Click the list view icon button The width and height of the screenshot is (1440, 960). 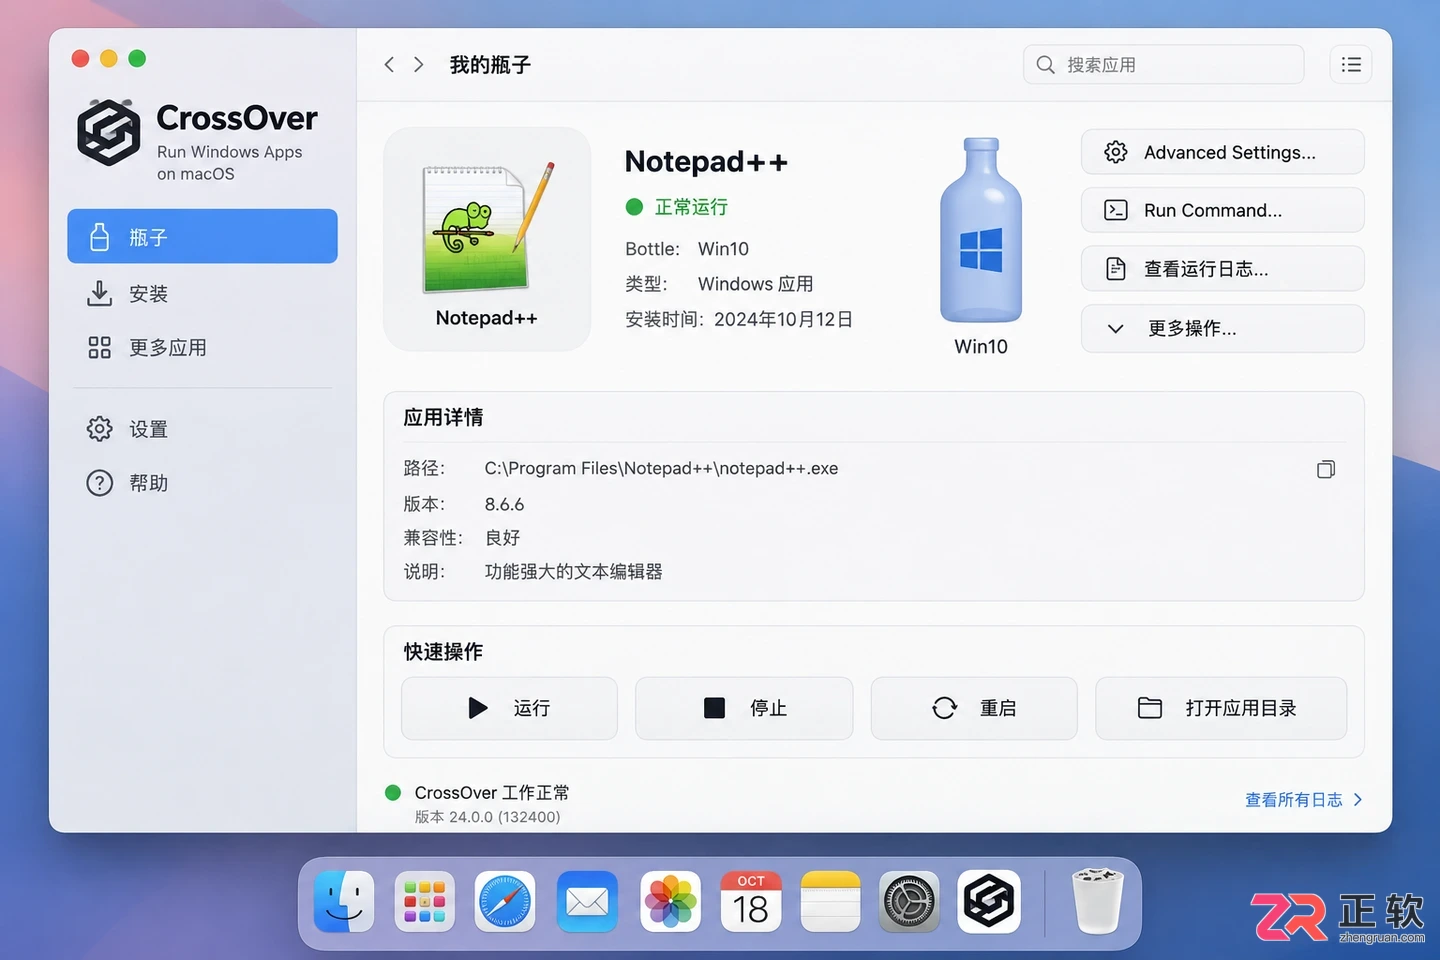coord(1351,64)
